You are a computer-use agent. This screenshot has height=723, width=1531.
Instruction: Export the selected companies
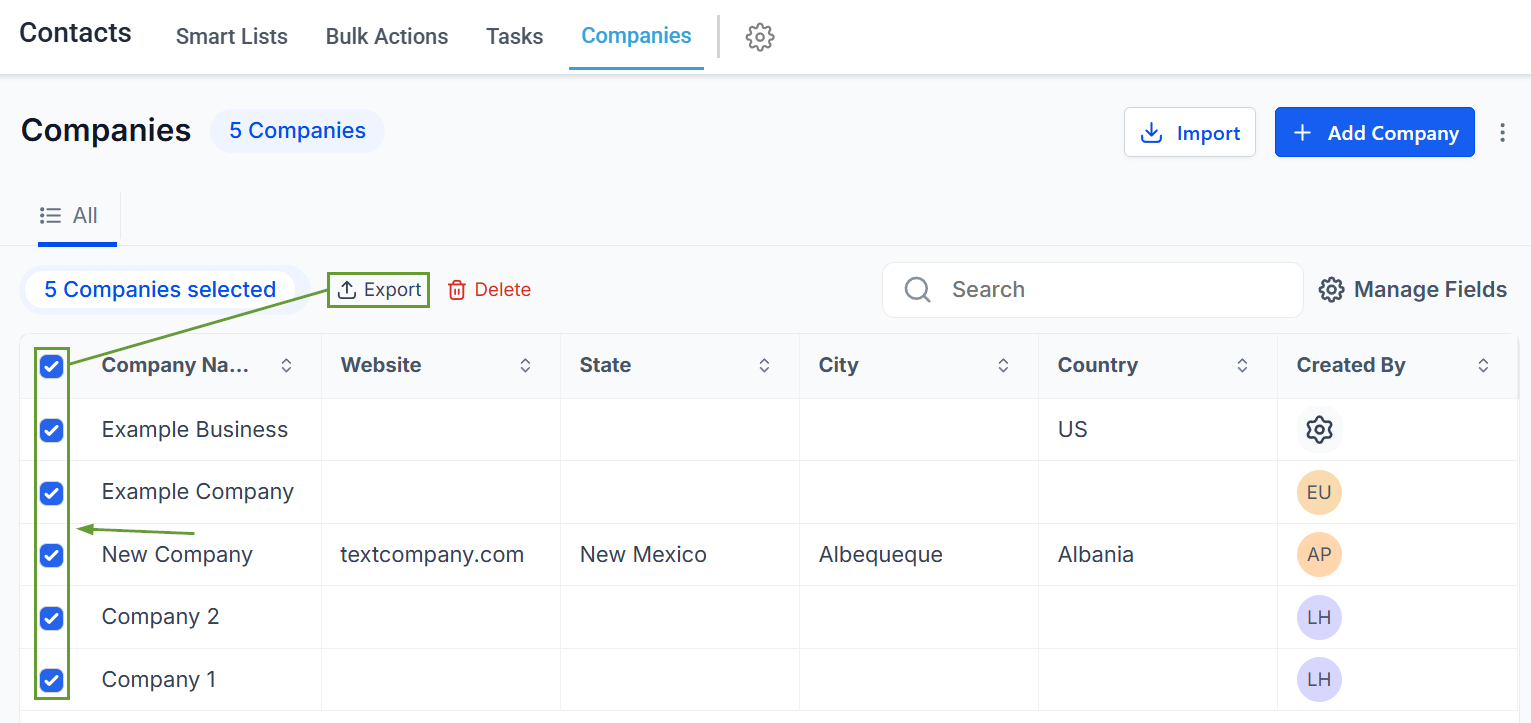coord(379,290)
